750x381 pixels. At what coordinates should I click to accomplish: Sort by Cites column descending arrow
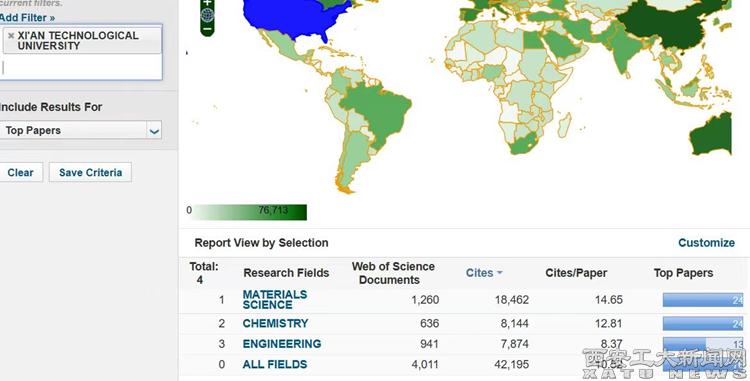tap(499, 273)
